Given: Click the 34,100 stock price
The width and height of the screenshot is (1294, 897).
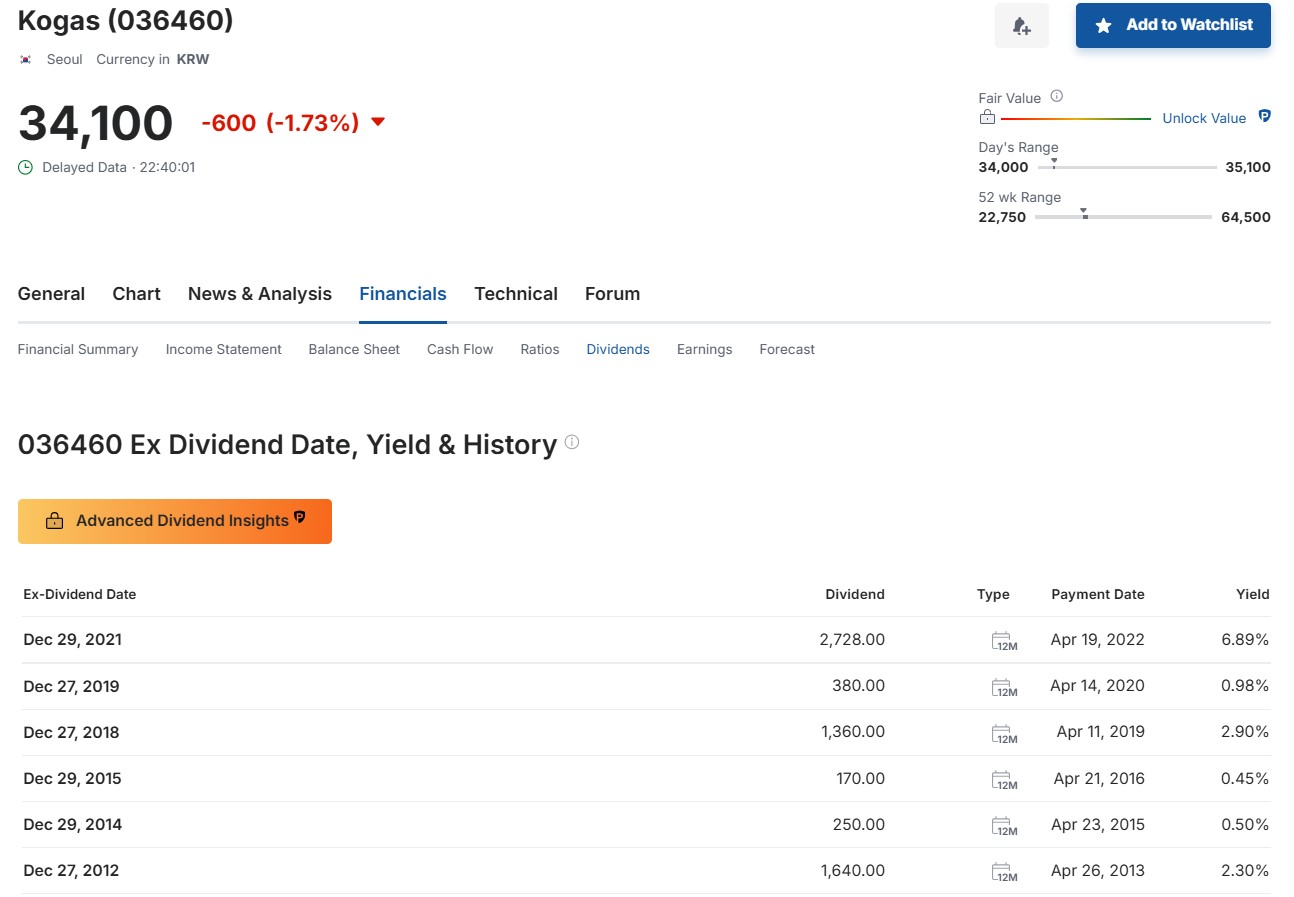Looking at the screenshot, I should (x=96, y=123).
